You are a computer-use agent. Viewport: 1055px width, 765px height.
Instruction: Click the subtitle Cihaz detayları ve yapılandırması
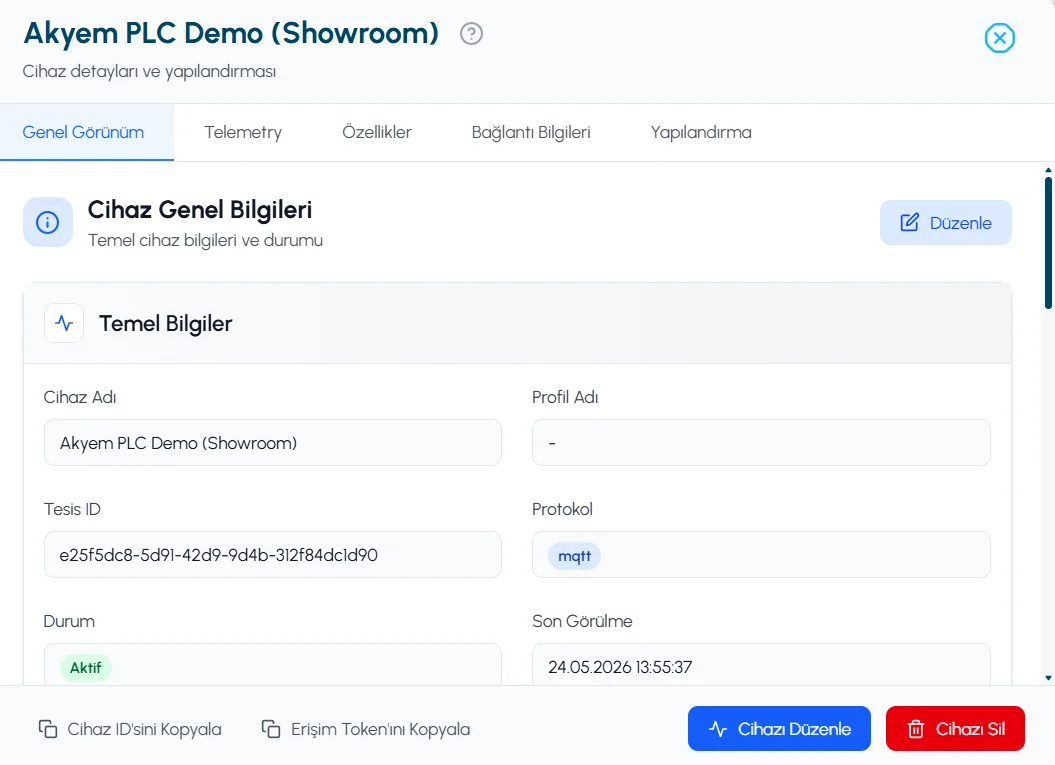pos(149,71)
